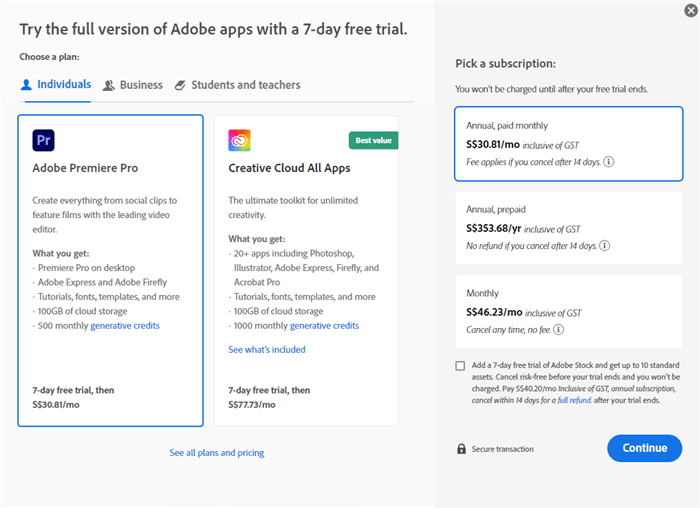Image resolution: width=700 pixels, height=508 pixels.
Task: Click the Creative Cloud All Apps title
Action: click(x=289, y=168)
